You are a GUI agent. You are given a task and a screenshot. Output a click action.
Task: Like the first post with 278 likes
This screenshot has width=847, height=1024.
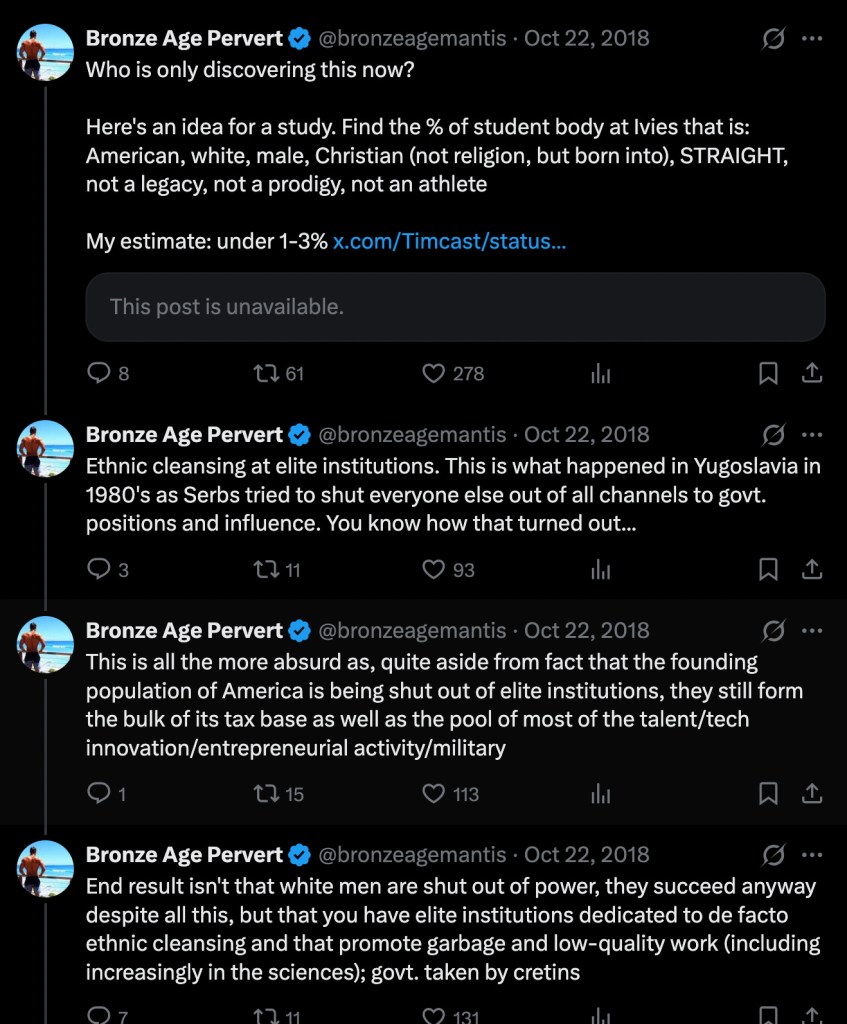point(433,373)
